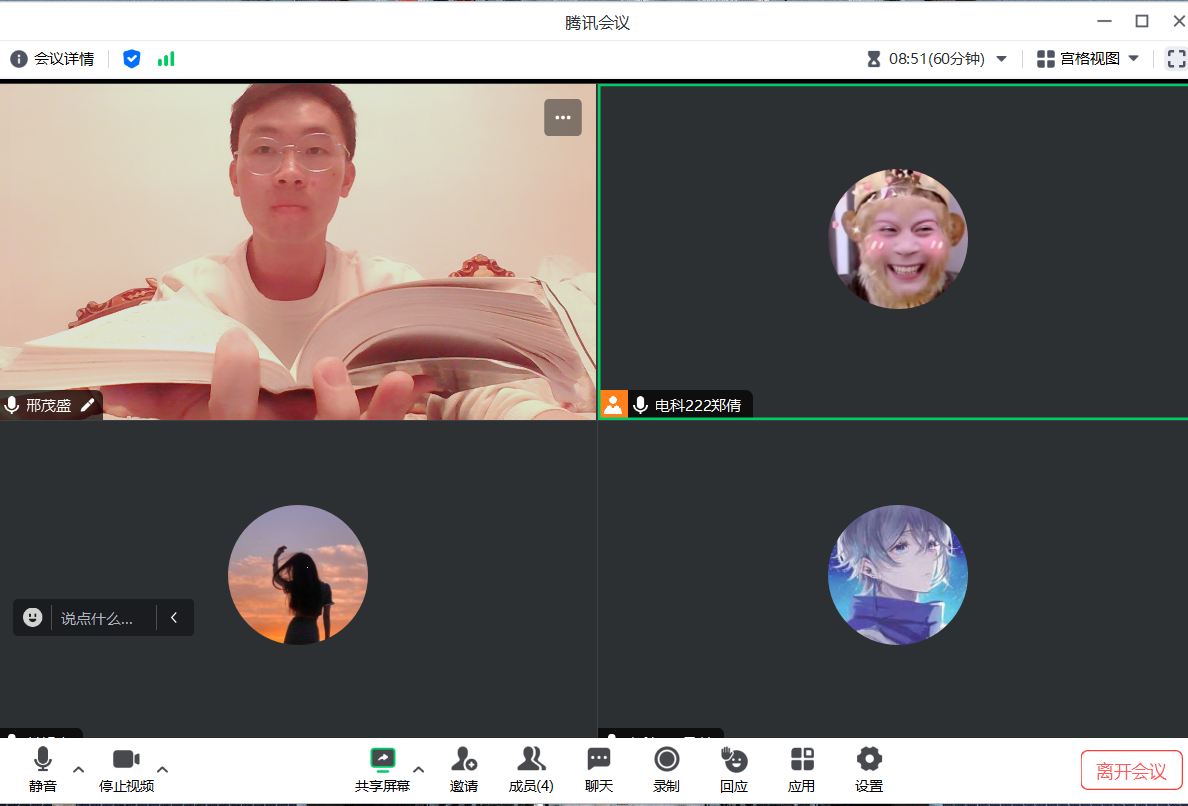The image size is (1188, 806).
Task: Open the 邀请 invite panel
Action: click(464, 769)
